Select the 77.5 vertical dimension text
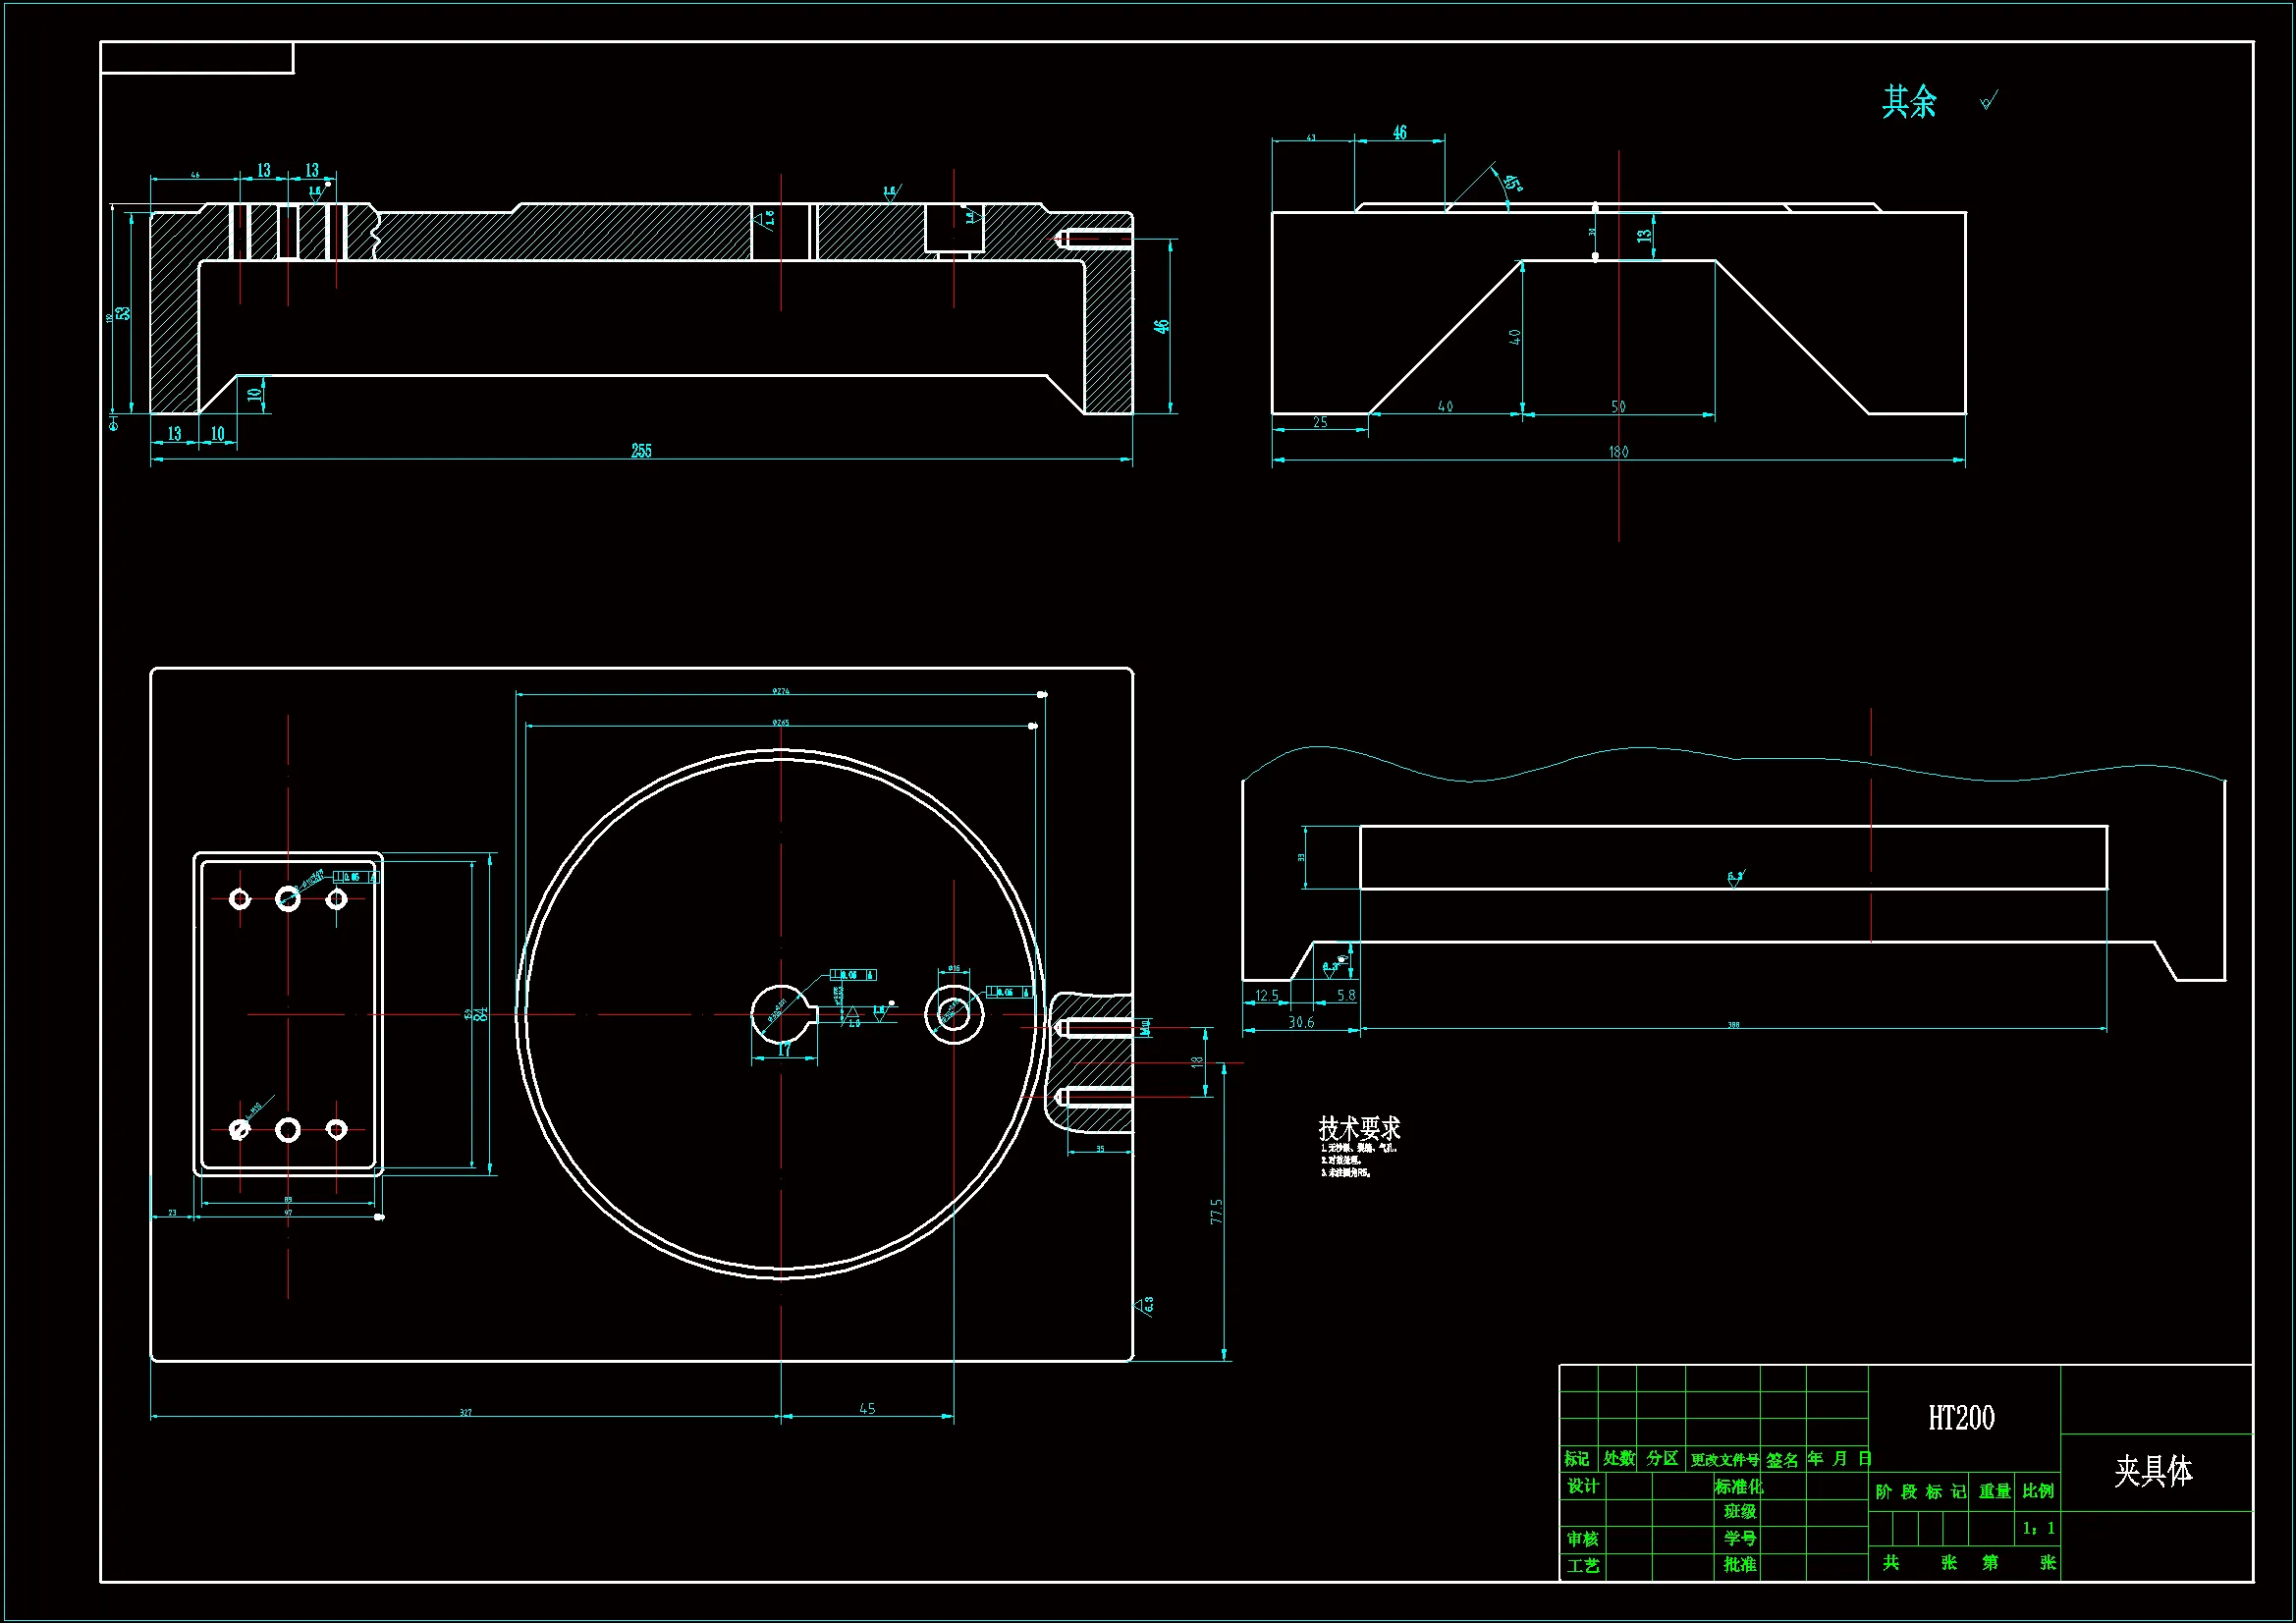The height and width of the screenshot is (1623, 2296). click(x=1216, y=1211)
